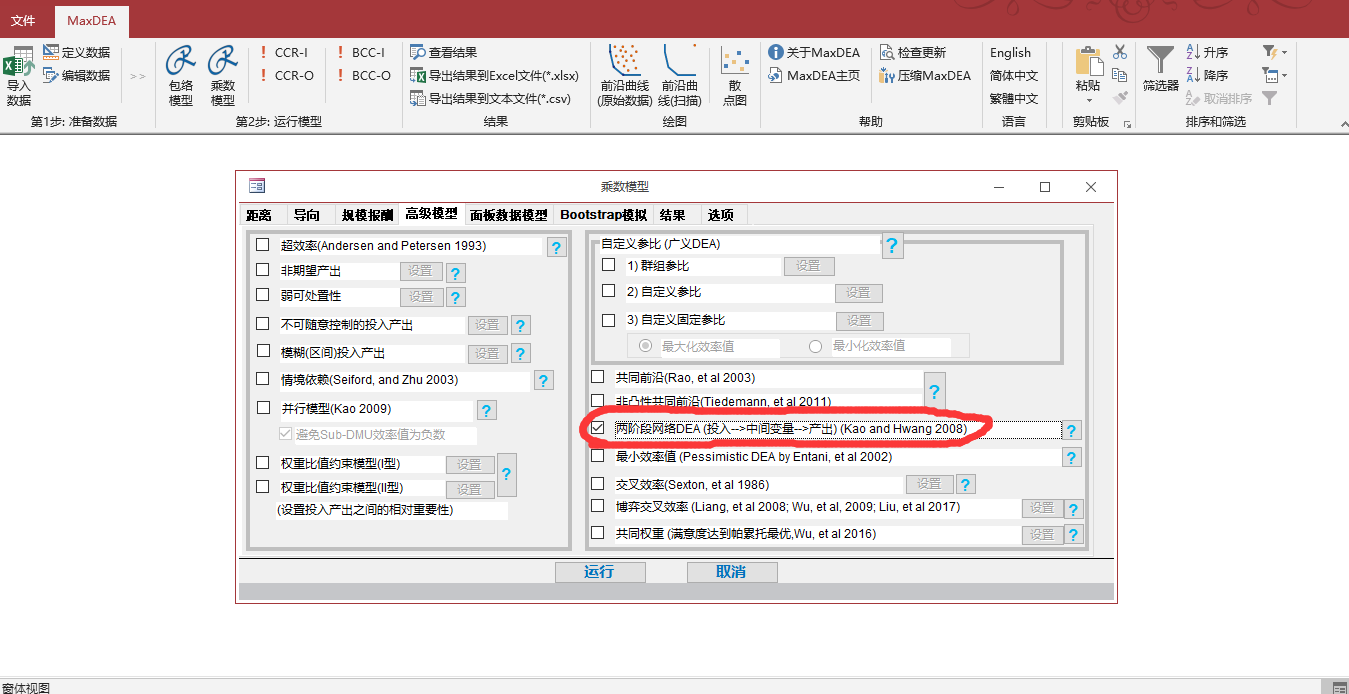Open help for Undesirable outputs (非期望产出)
The height and width of the screenshot is (694, 1349).
455,272
